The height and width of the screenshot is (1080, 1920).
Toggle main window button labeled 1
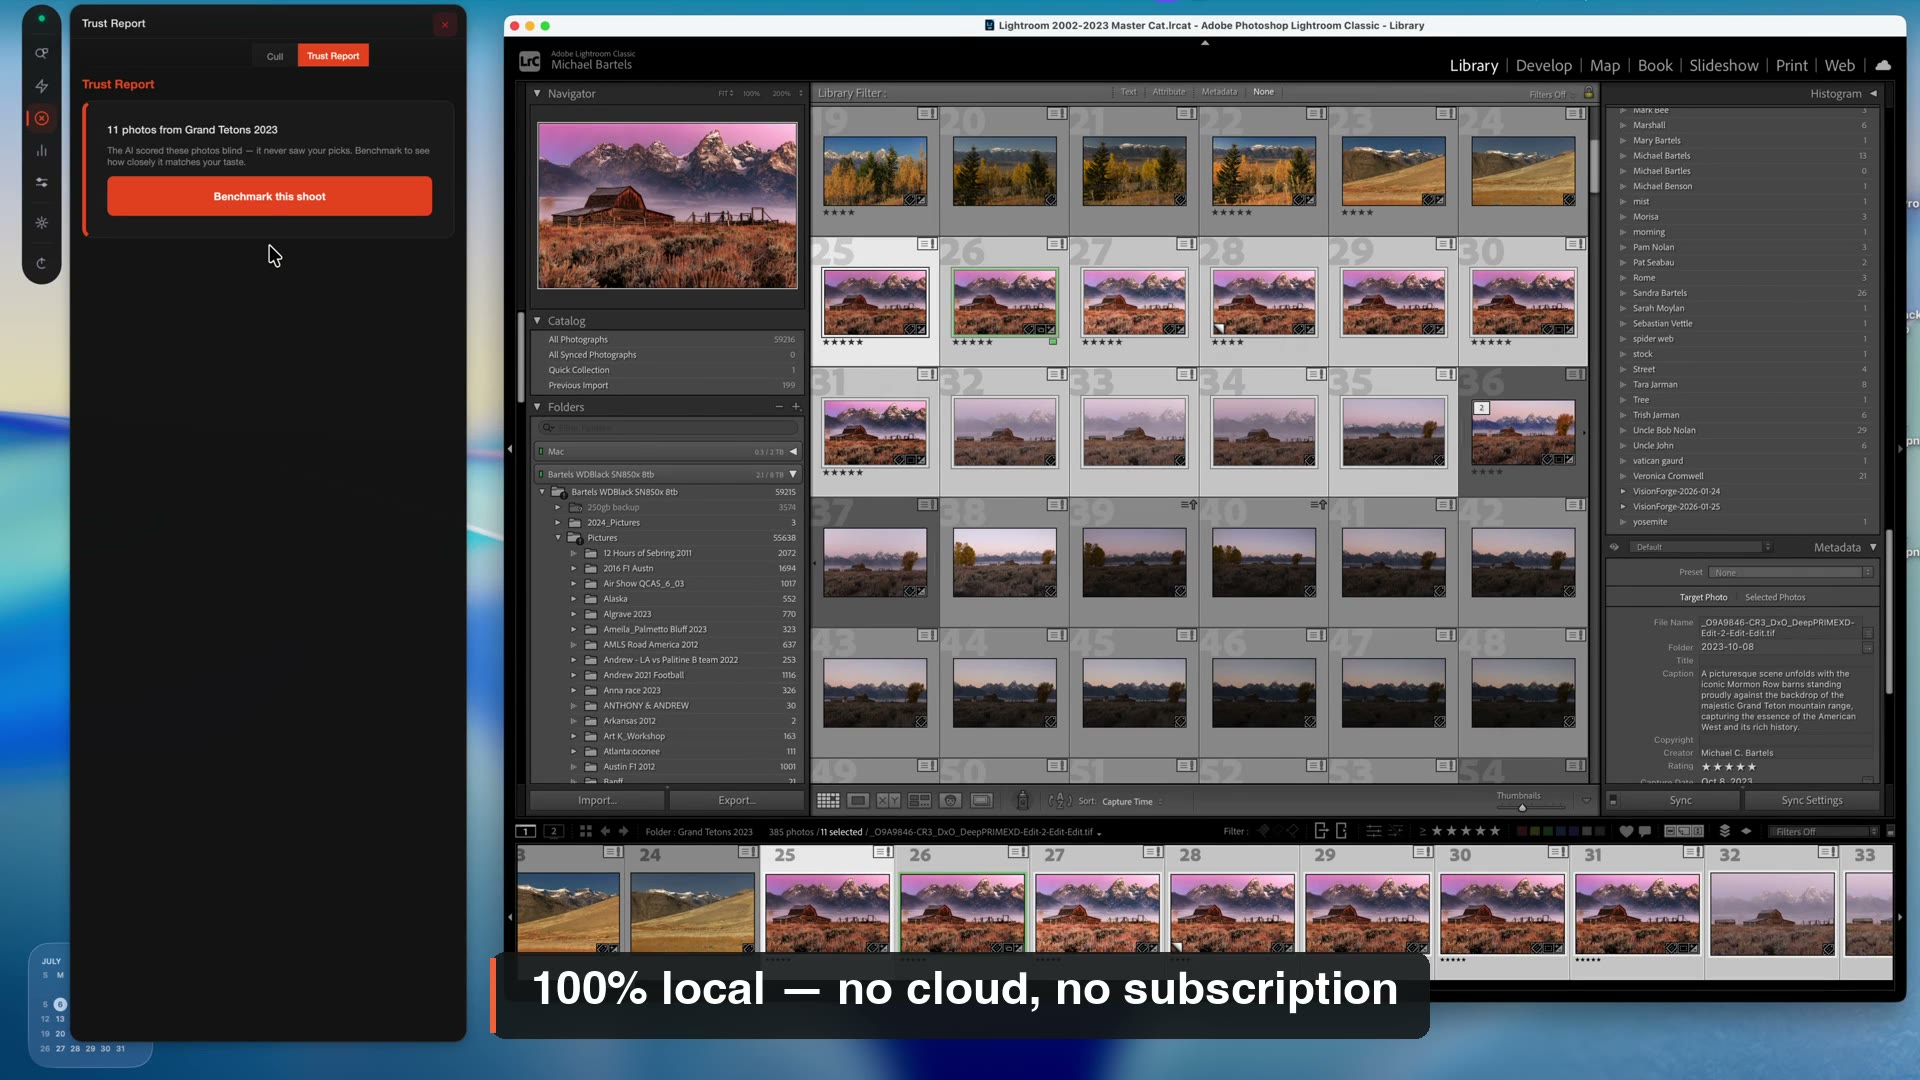pyautogui.click(x=526, y=831)
